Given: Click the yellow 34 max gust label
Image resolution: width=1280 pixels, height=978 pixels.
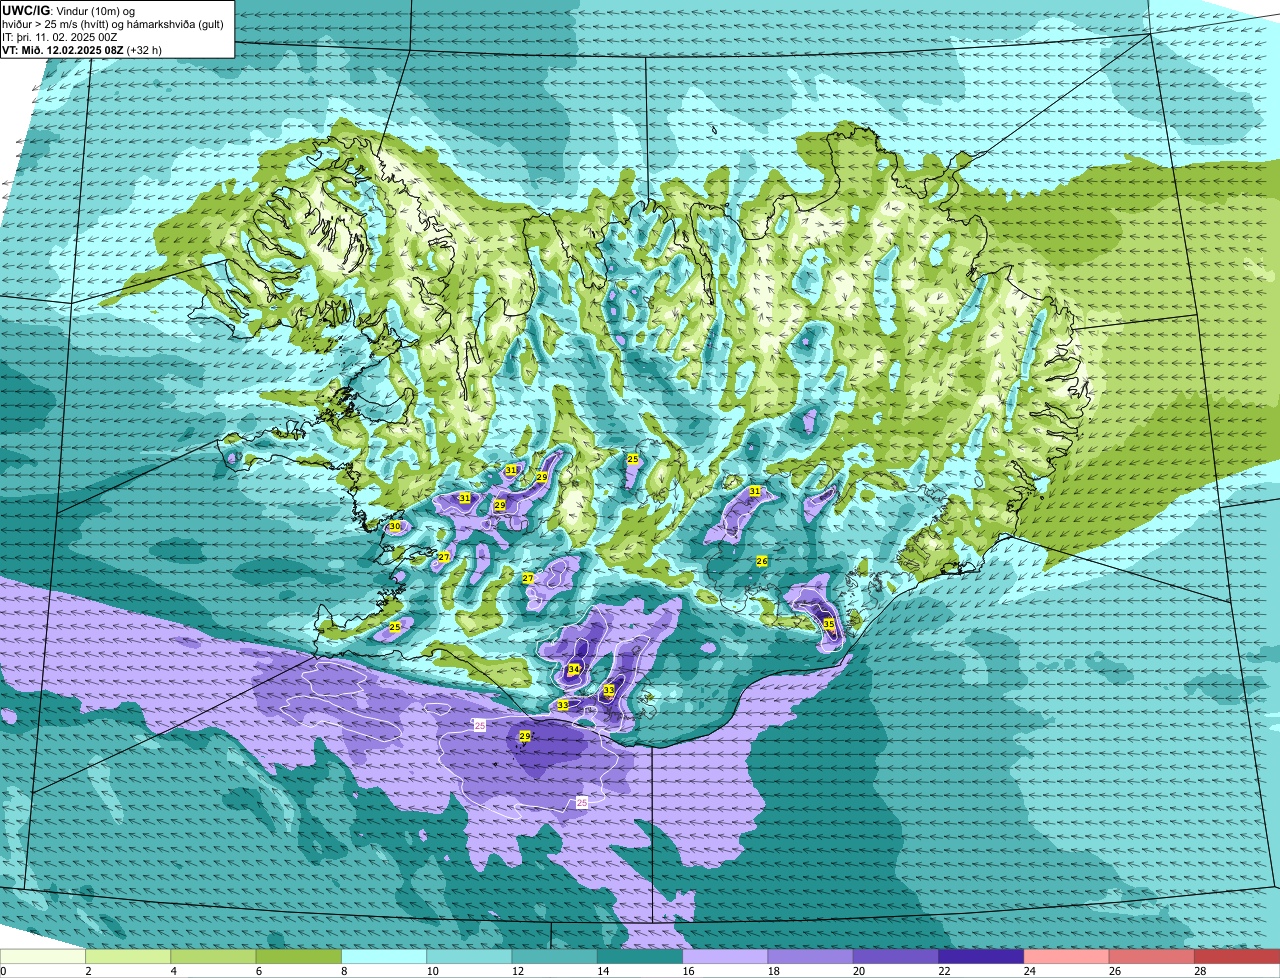Looking at the screenshot, I should pyautogui.click(x=573, y=669).
